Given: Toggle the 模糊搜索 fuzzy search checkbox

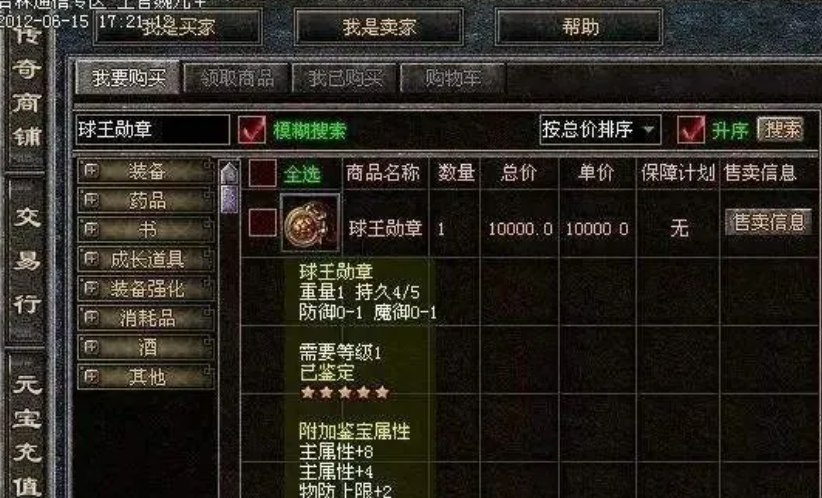Looking at the screenshot, I should tap(252, 129).
